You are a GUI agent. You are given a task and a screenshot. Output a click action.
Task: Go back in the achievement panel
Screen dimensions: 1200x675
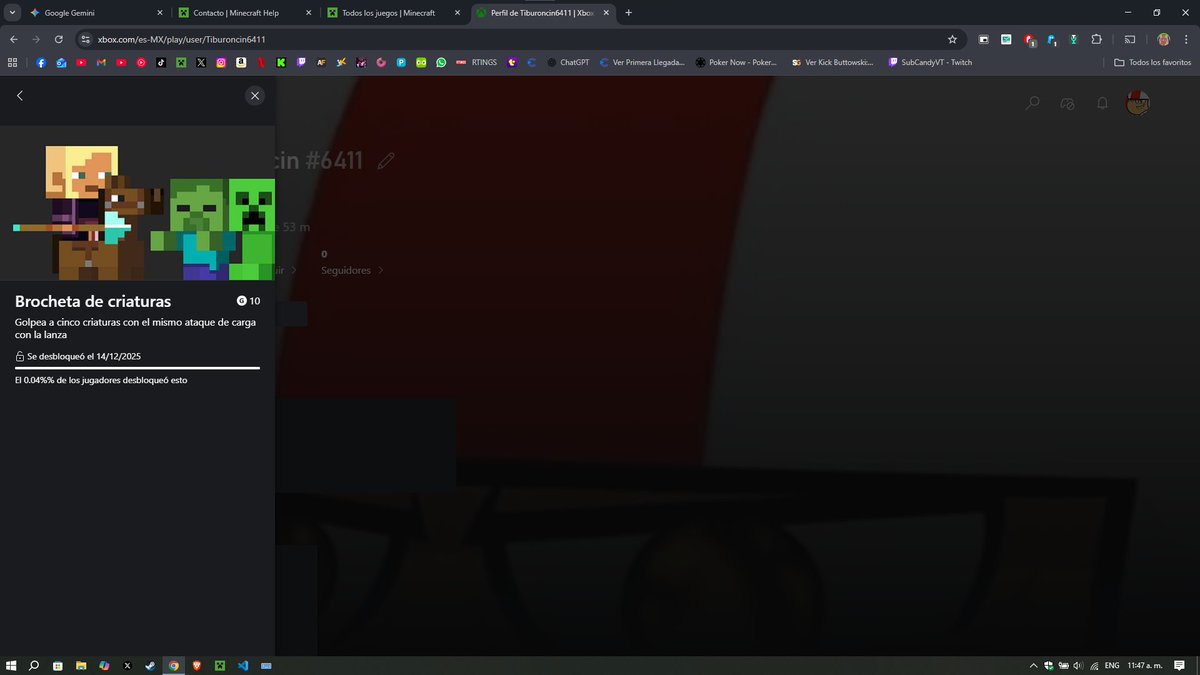(x=20, y=96)
